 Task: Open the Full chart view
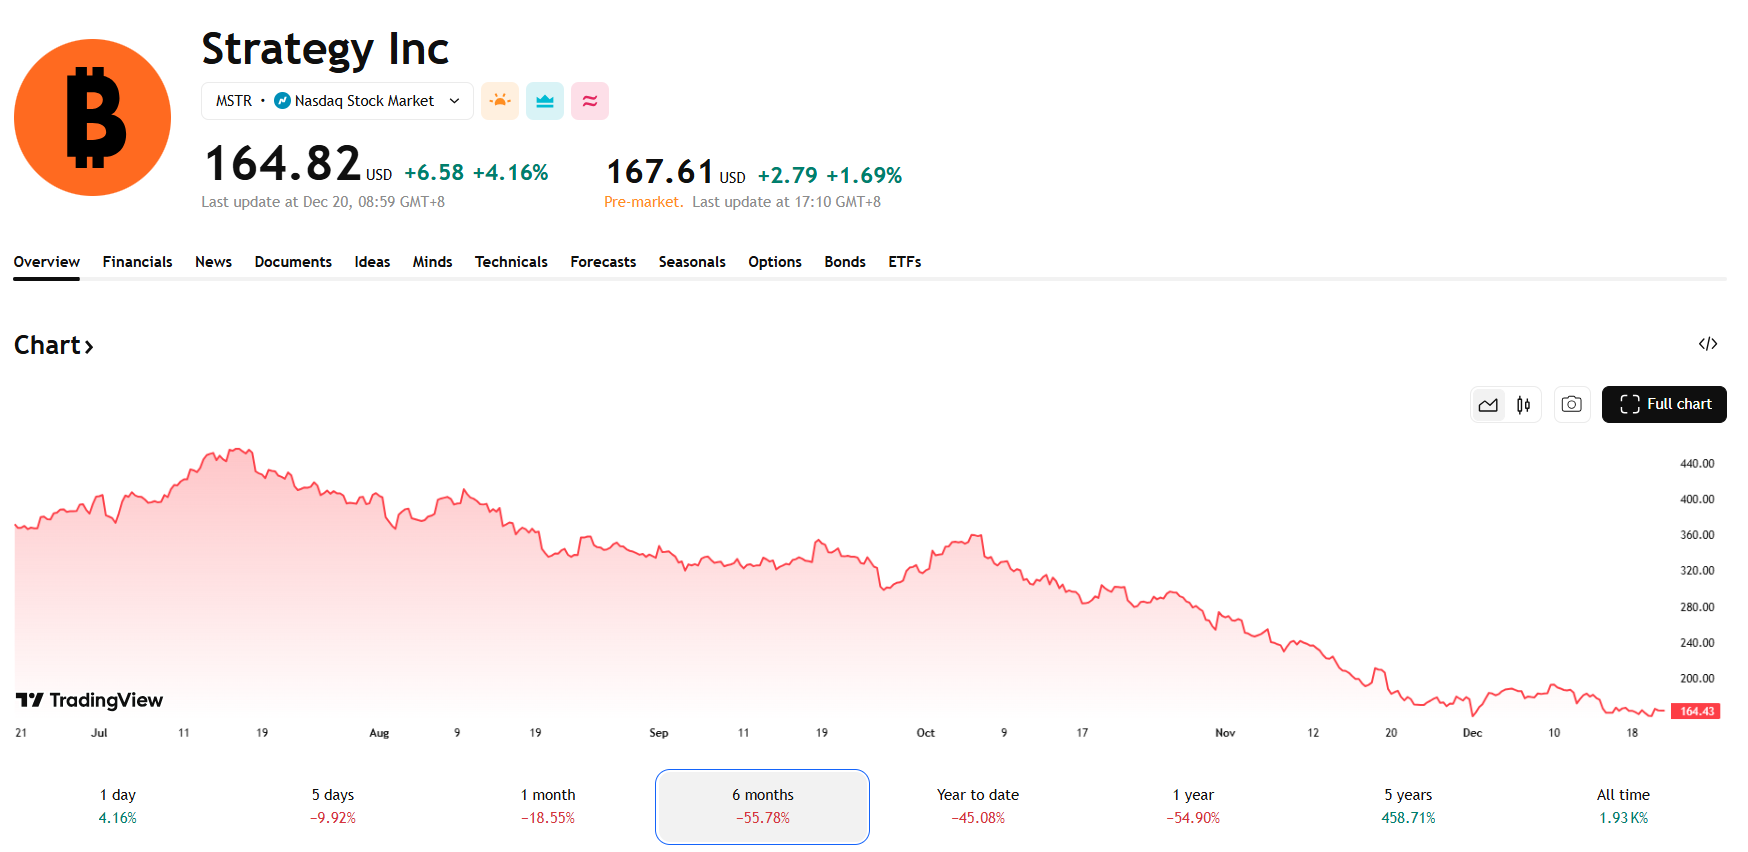pos(1664,404)
